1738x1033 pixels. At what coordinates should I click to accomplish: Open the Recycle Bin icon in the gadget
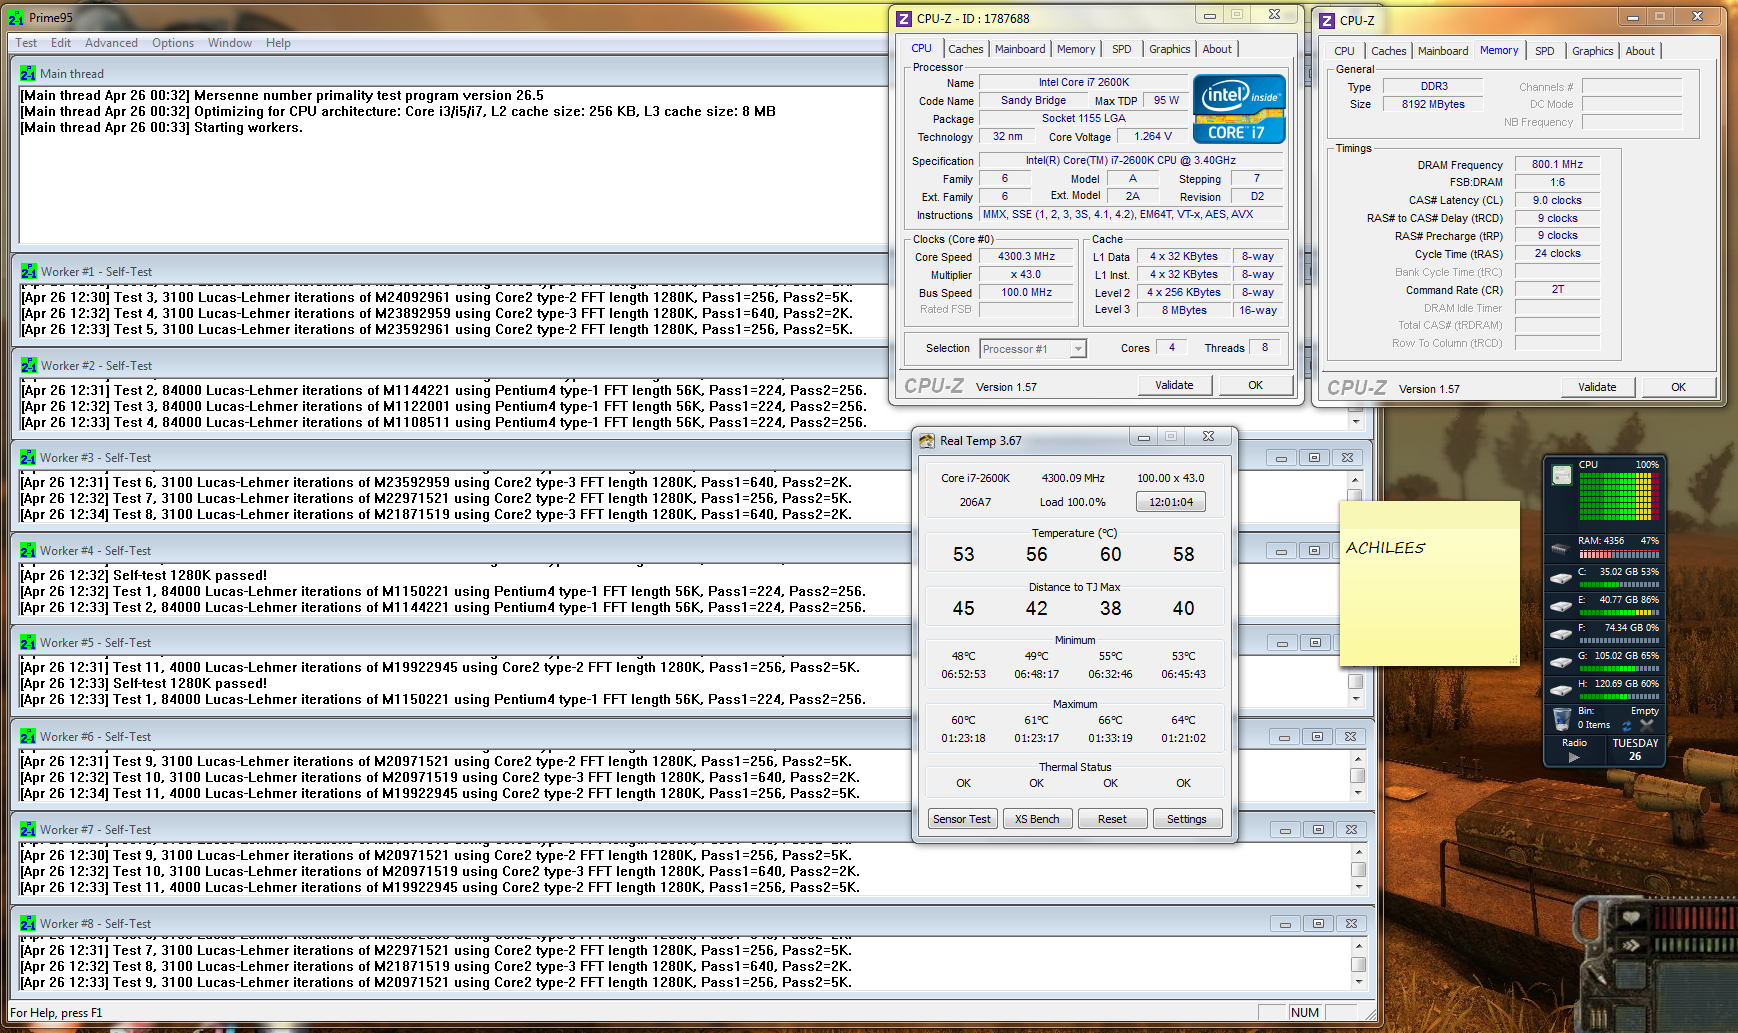1561,718
